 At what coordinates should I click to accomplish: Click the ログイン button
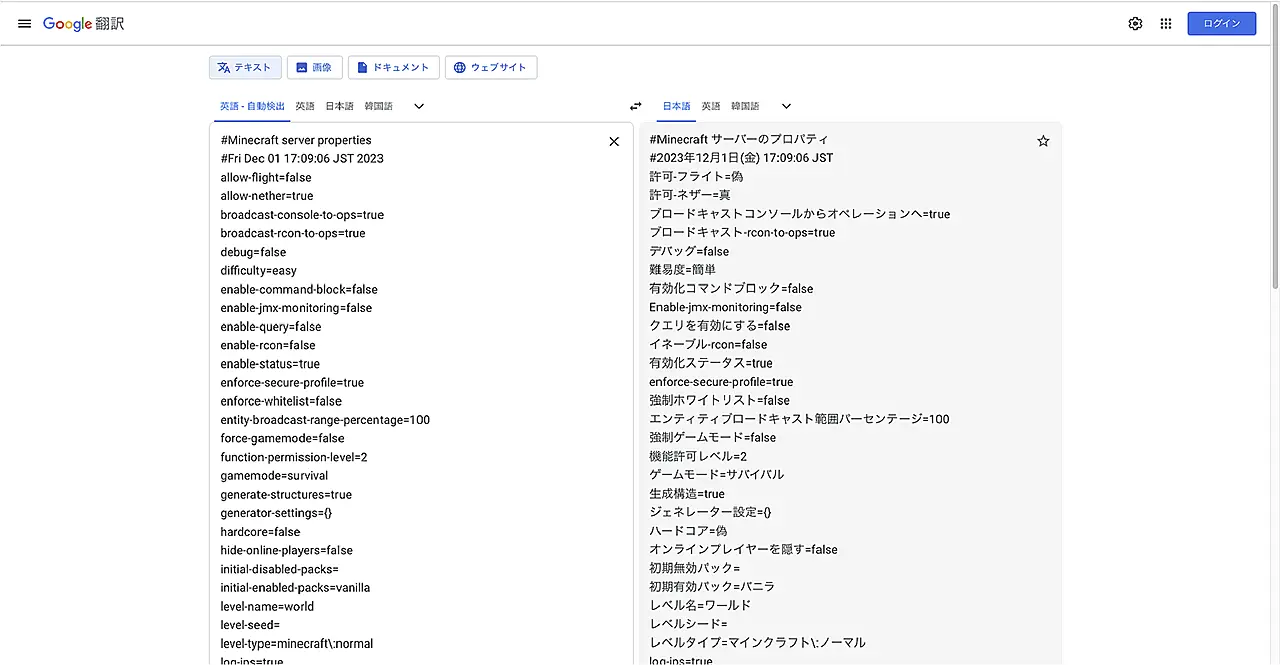coord(1221,24)
